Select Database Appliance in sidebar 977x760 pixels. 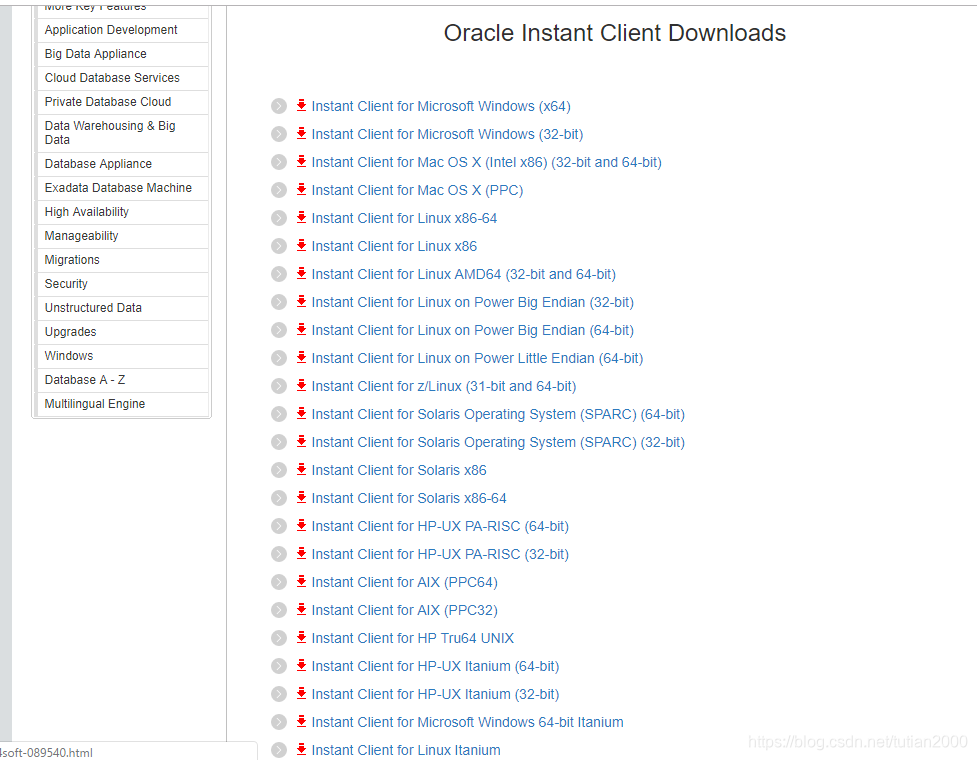pos(123,164)
